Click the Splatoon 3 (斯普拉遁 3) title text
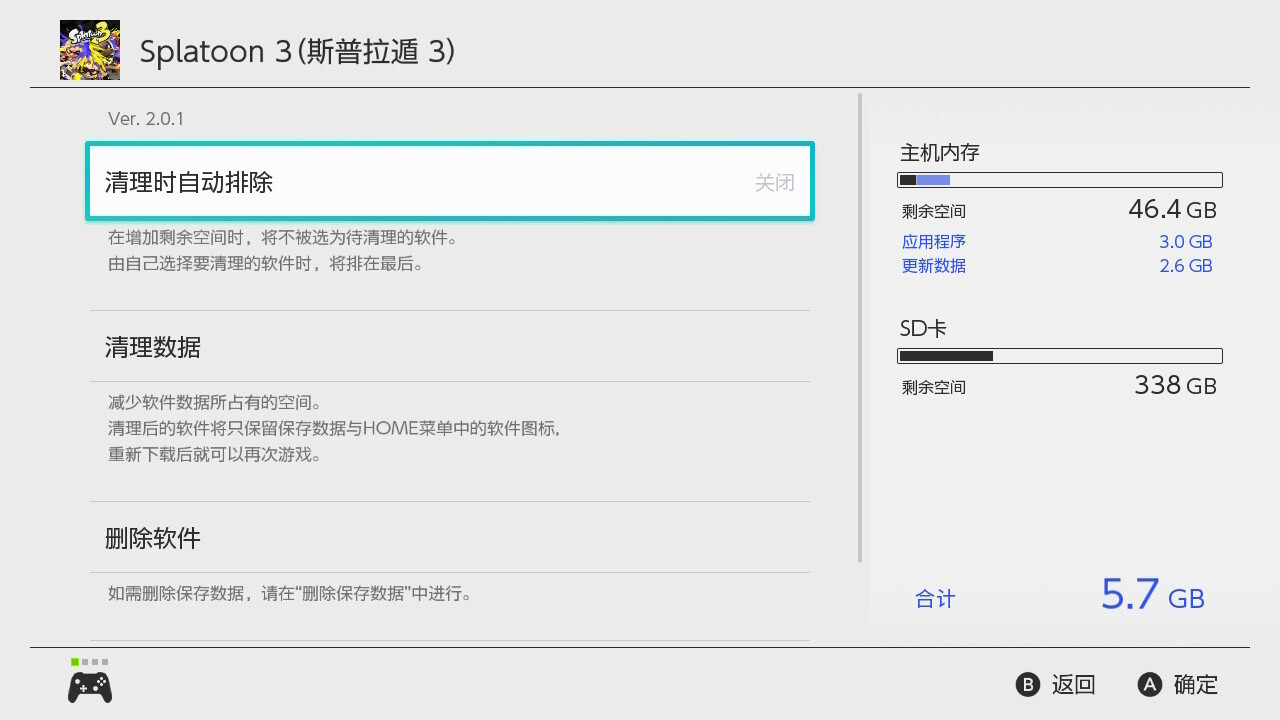The image size is (1280, 720). coord(297,52)
